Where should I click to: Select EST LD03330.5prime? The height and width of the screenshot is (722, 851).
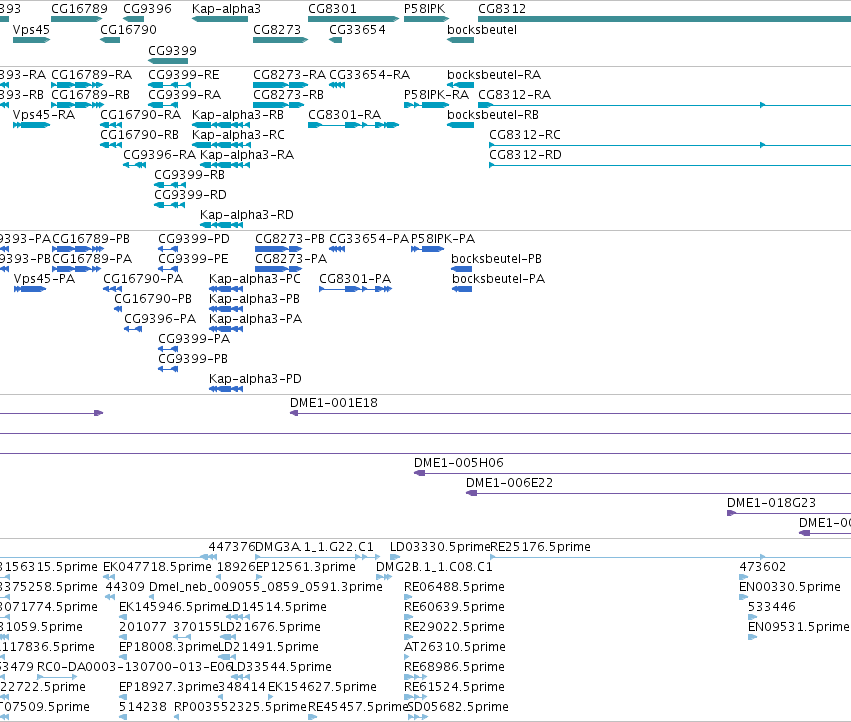point(395,557)
